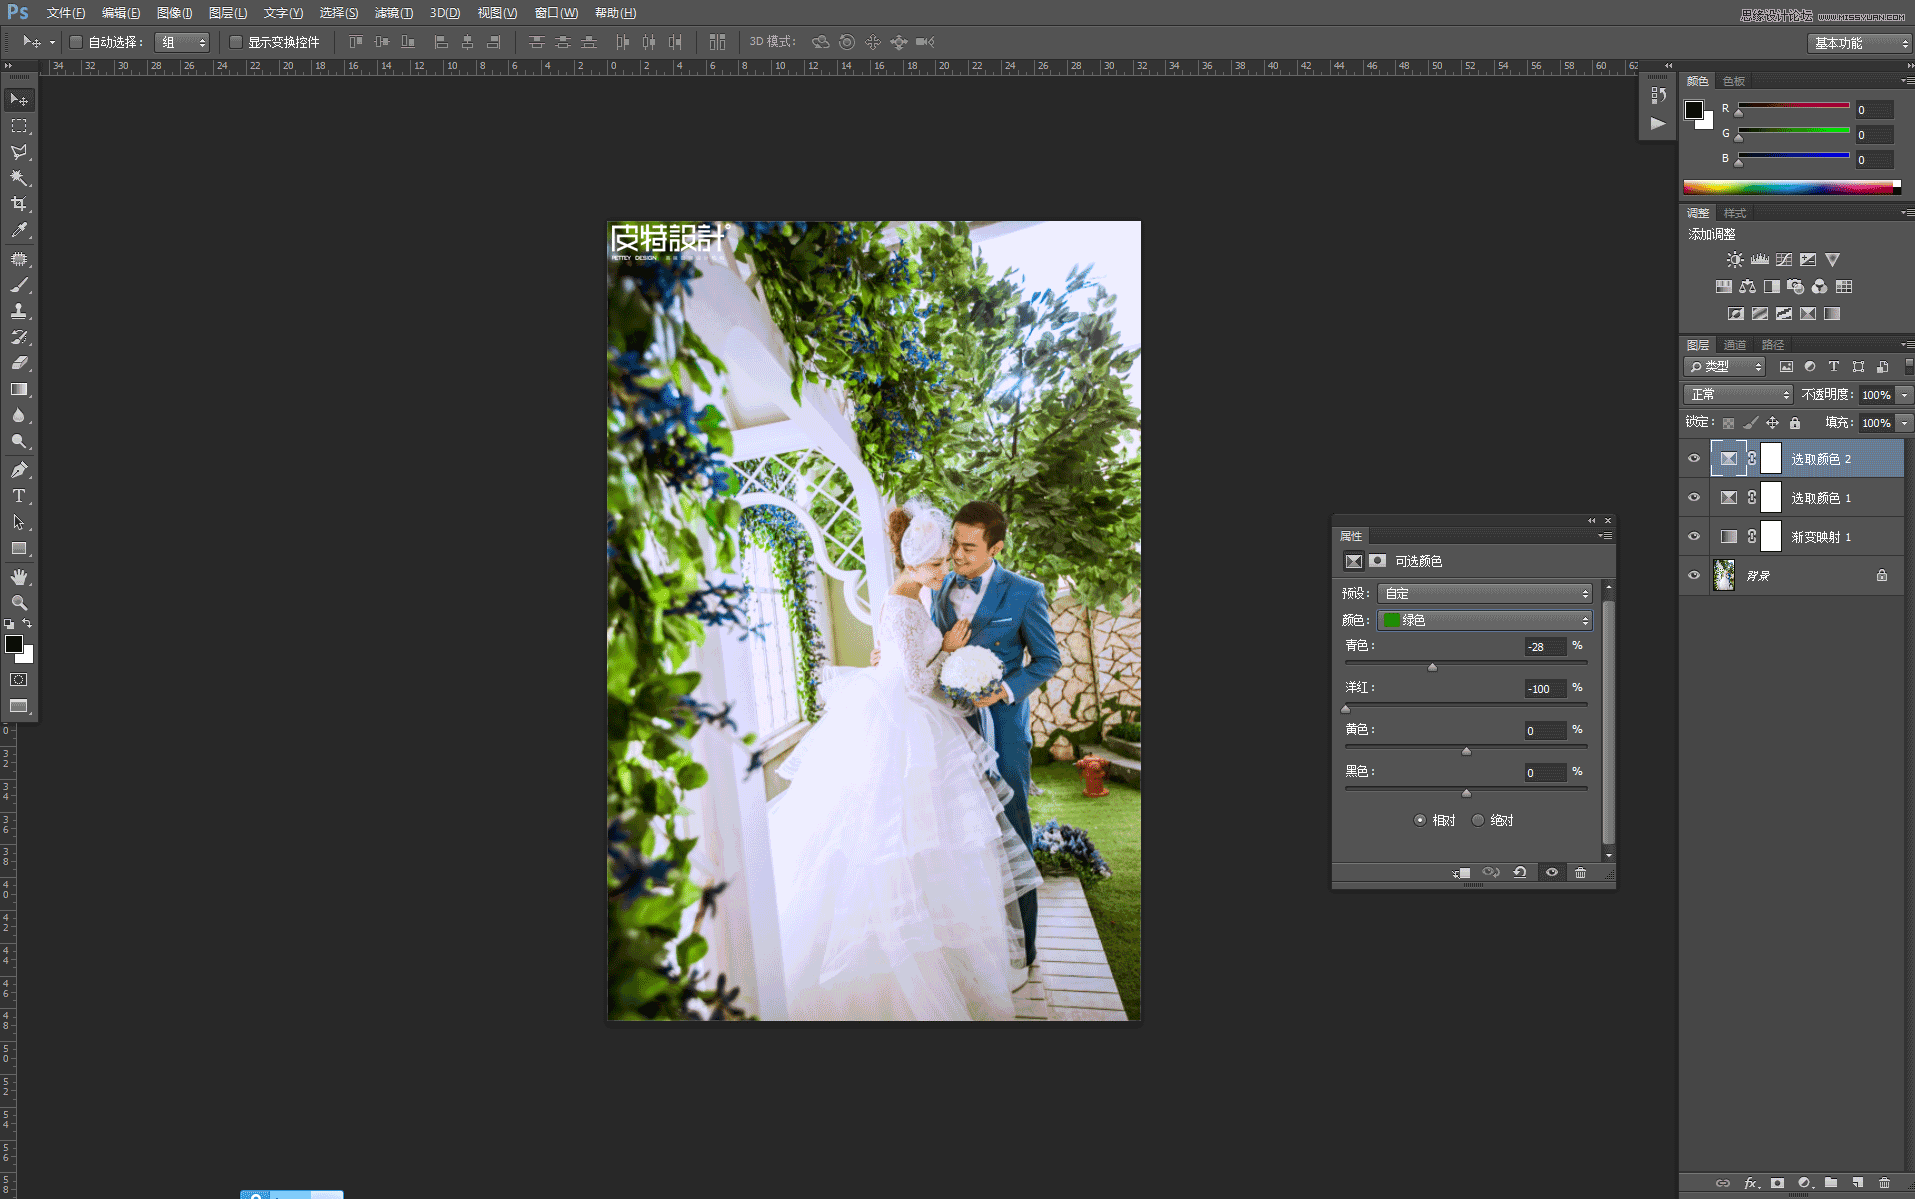Select the Eyedropper tool

[19, 230]
